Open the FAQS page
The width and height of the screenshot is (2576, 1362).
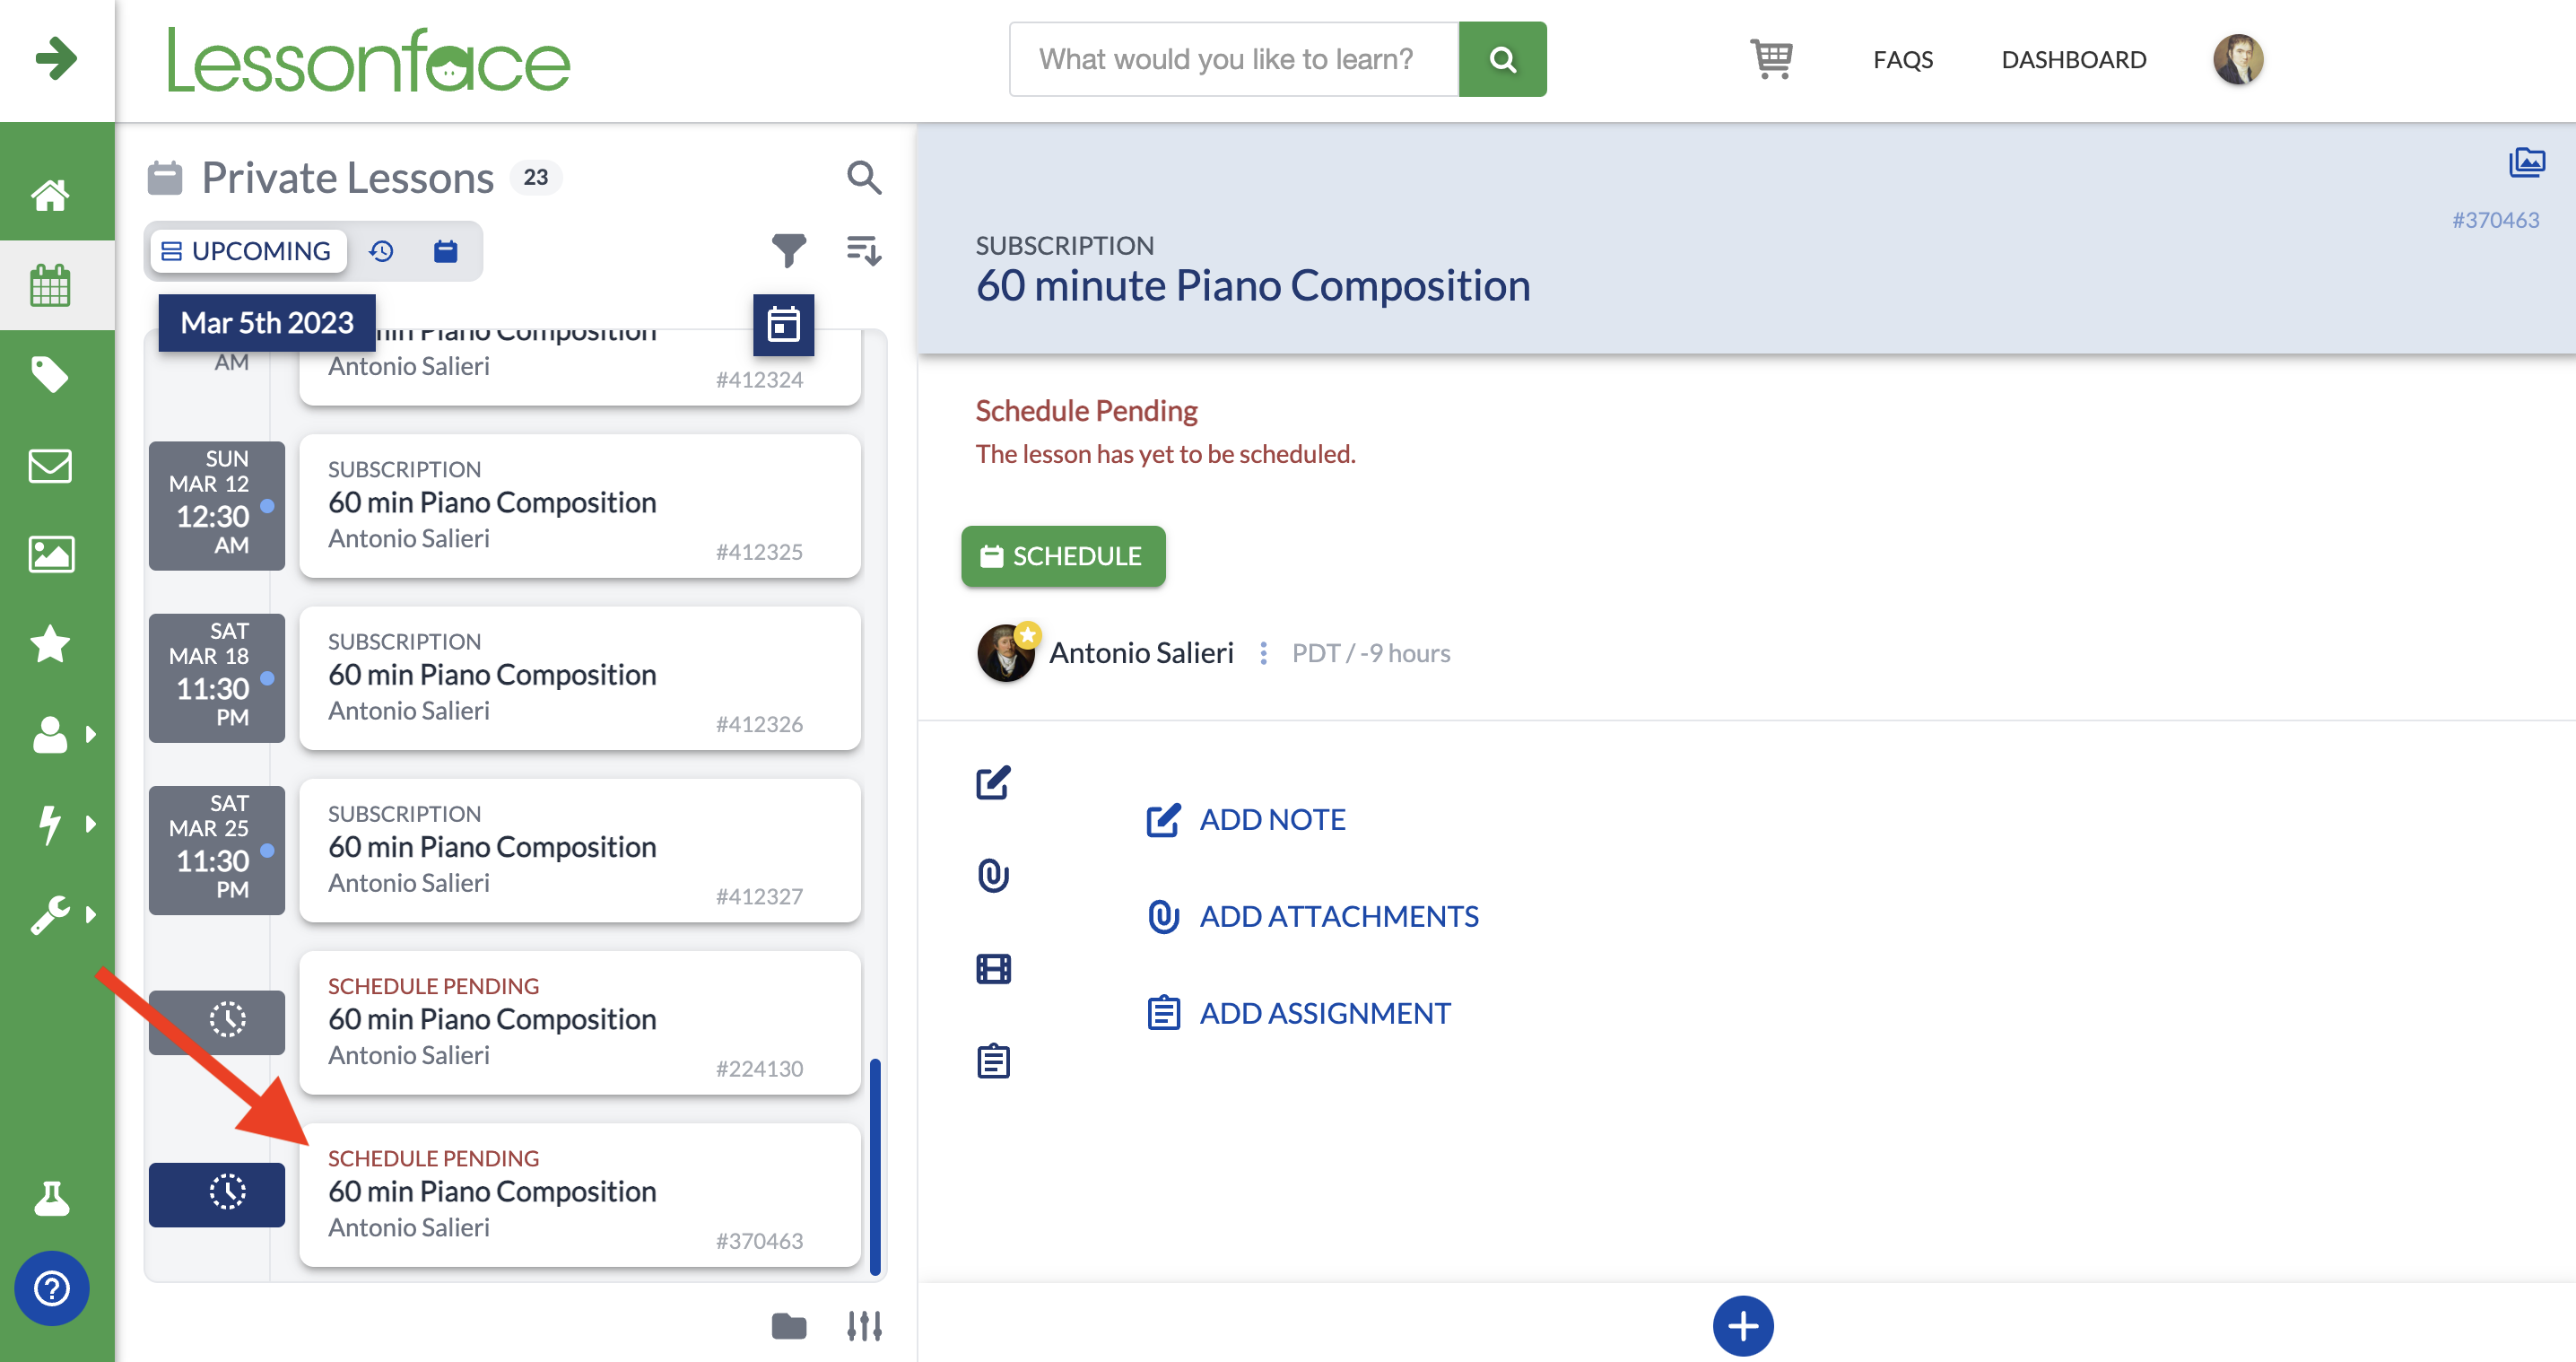[1903, 59]
